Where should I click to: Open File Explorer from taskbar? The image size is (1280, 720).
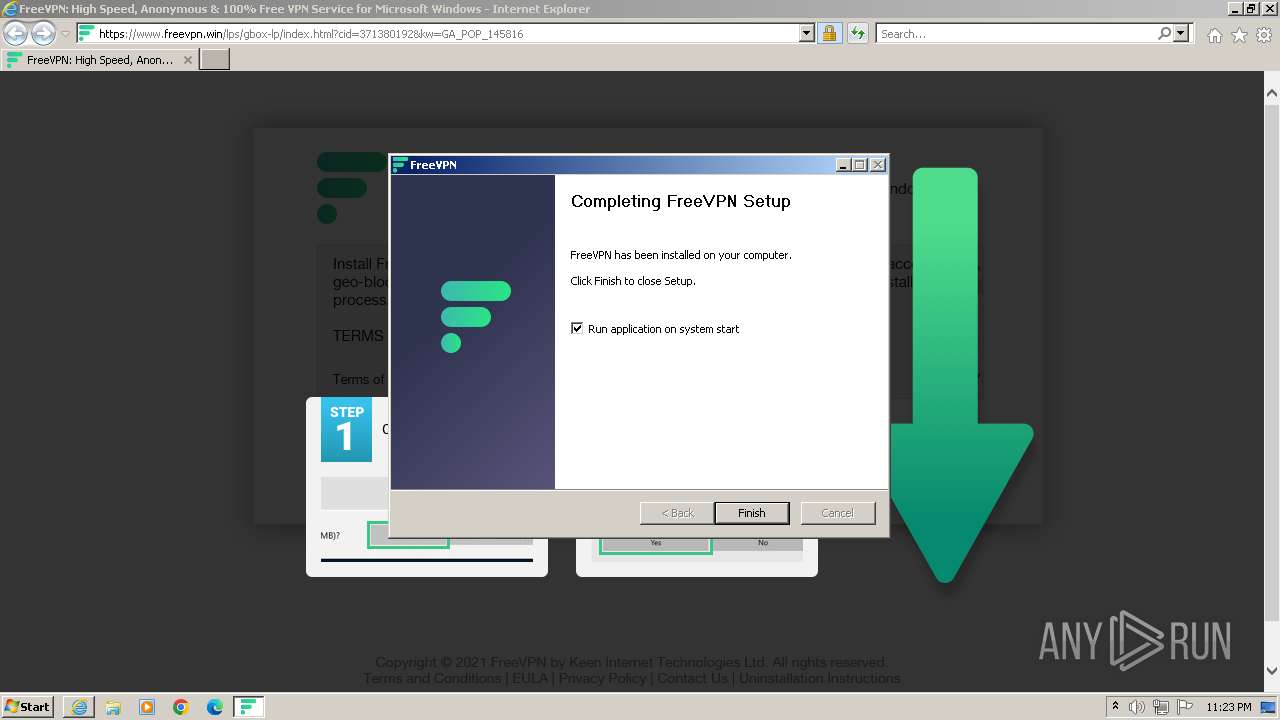coord(113,707)
